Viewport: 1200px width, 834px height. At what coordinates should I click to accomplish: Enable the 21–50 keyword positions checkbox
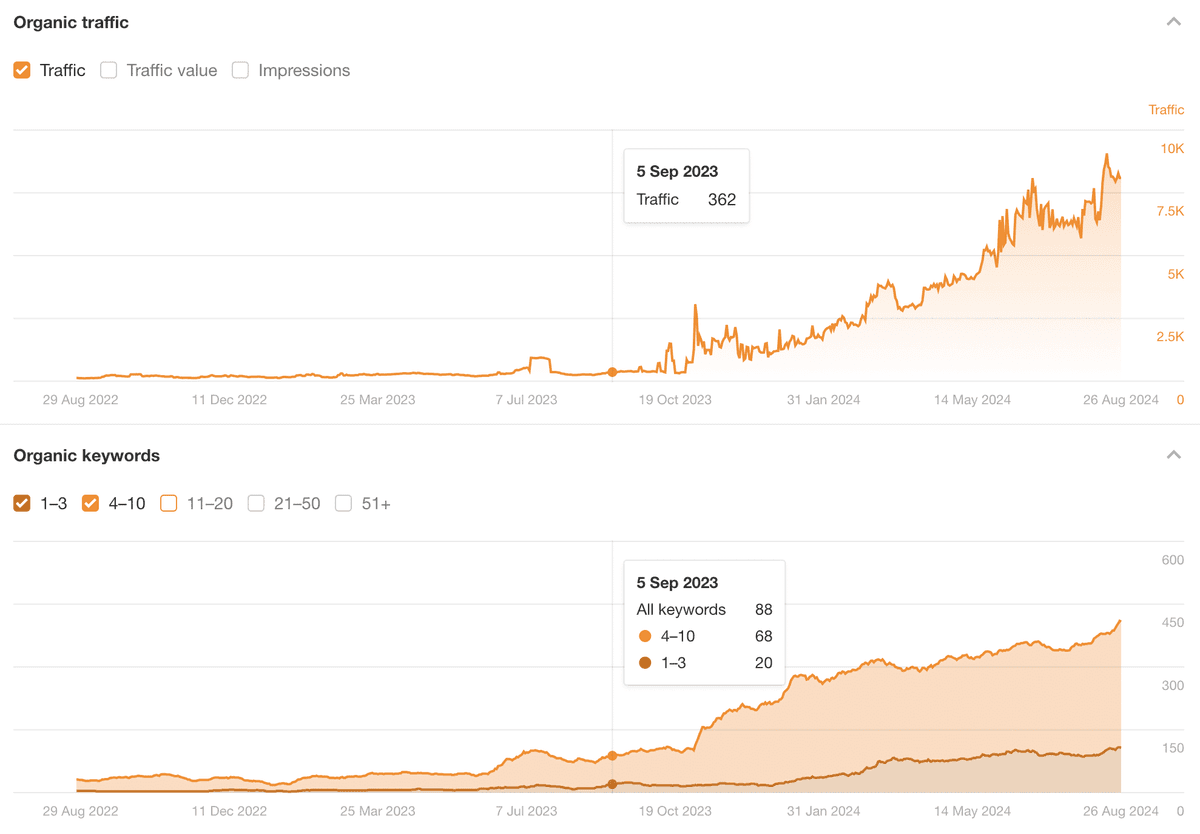pyautogui.click(x=256, y=504)
